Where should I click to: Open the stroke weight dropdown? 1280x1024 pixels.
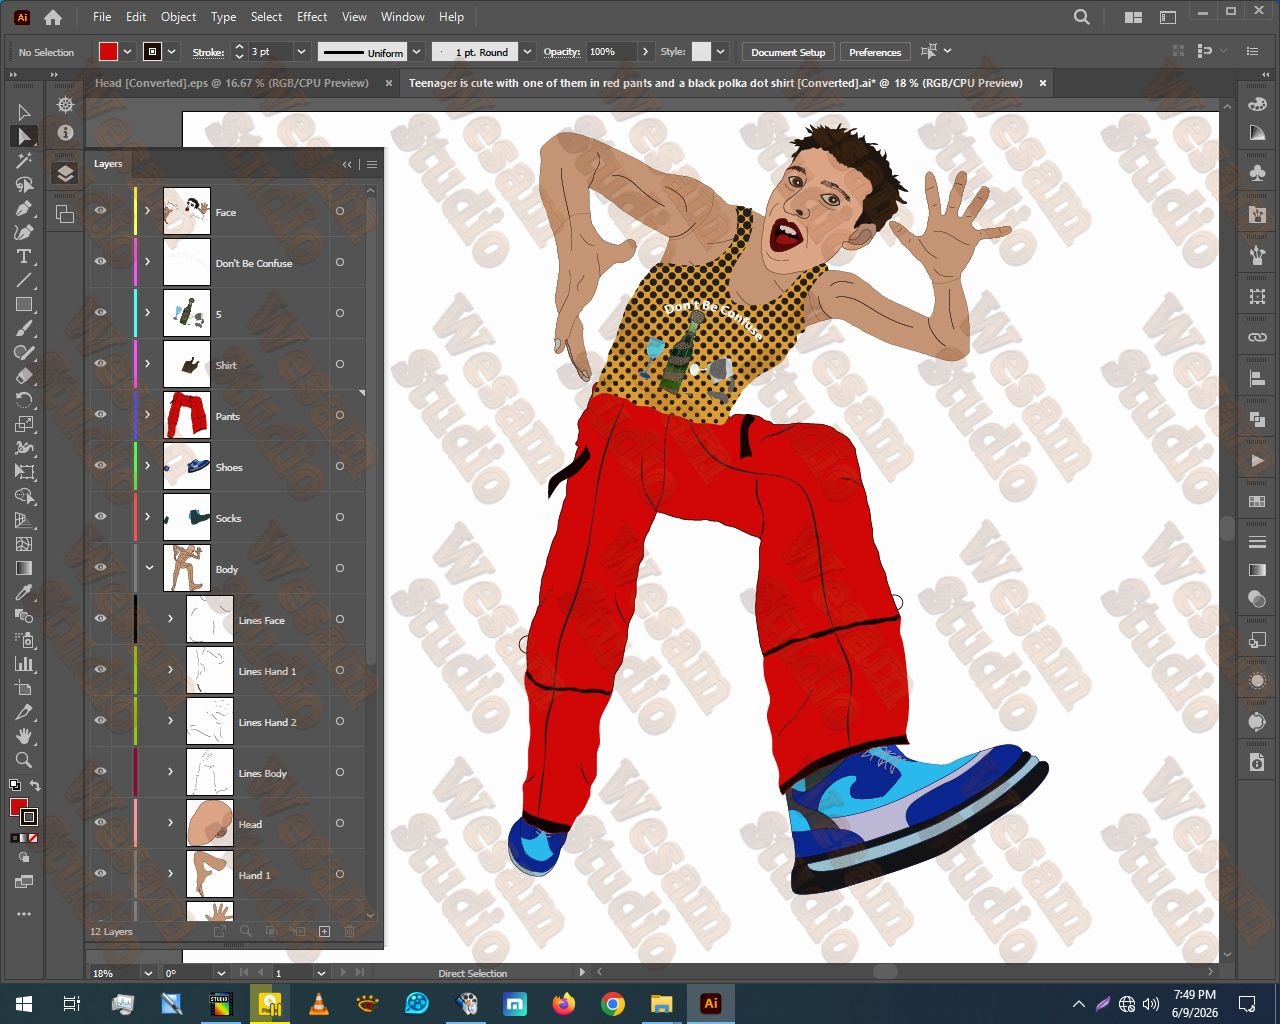tap(300, 52)
